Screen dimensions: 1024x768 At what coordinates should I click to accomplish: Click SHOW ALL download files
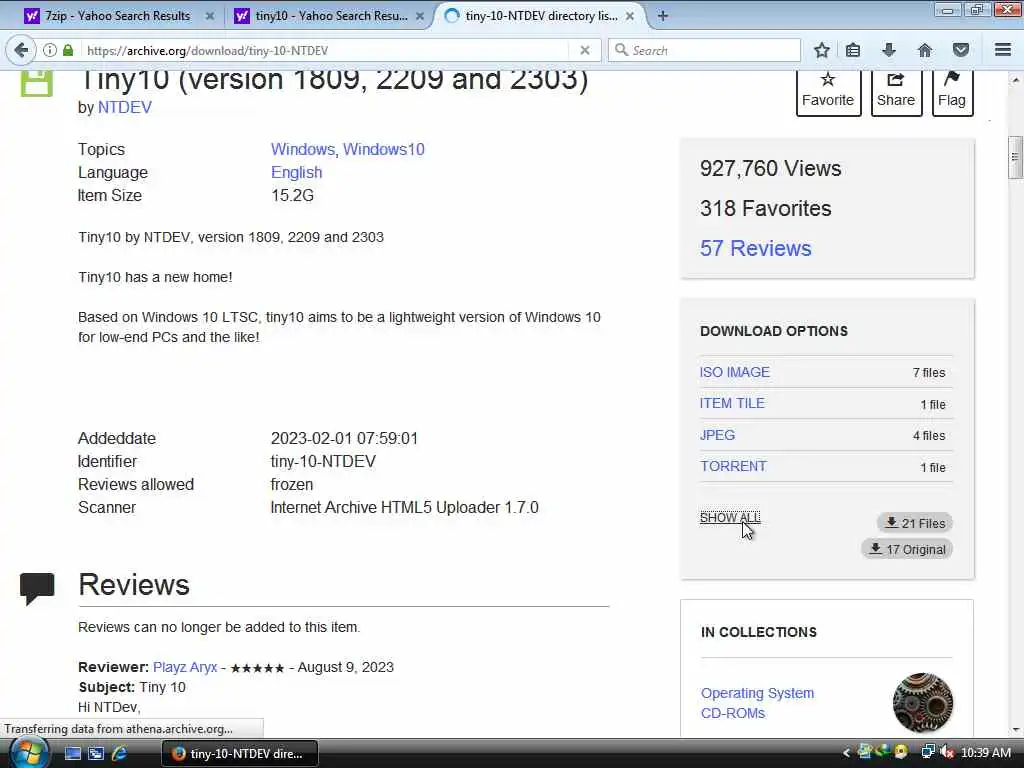729,518
